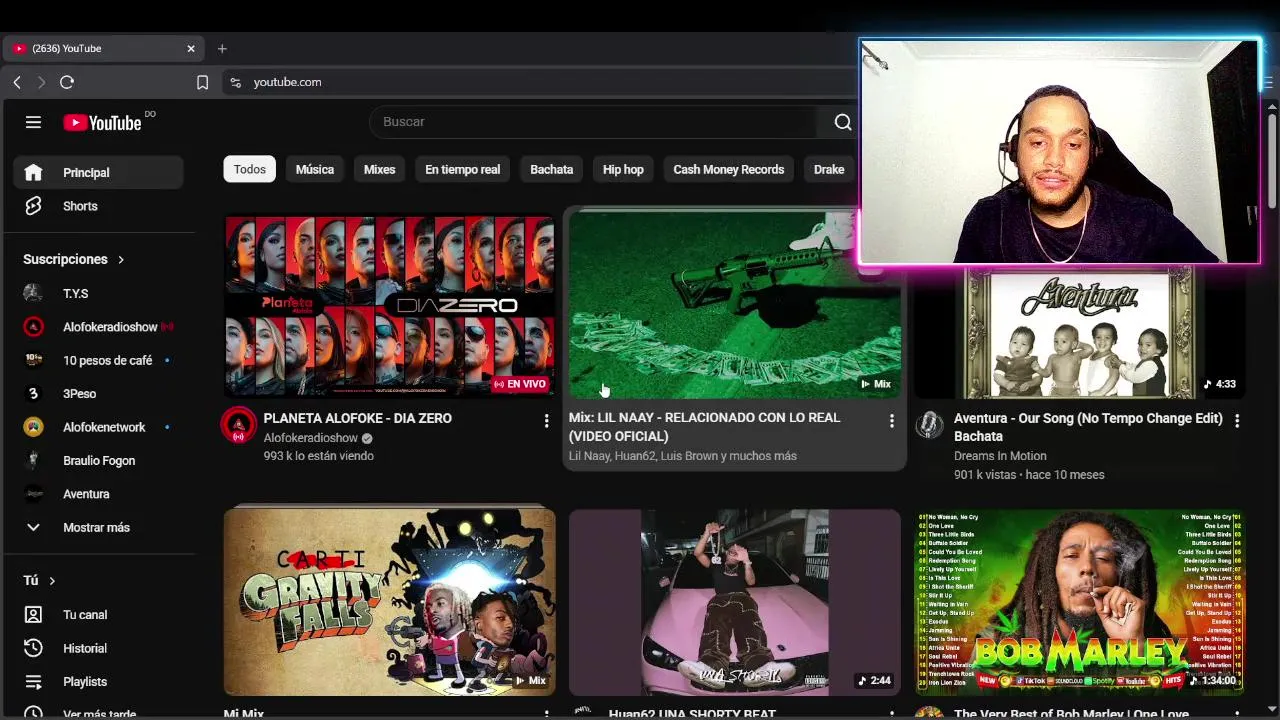Click the youtube.com address bar
Viewport: 1280px width, 720px height.
538,82
